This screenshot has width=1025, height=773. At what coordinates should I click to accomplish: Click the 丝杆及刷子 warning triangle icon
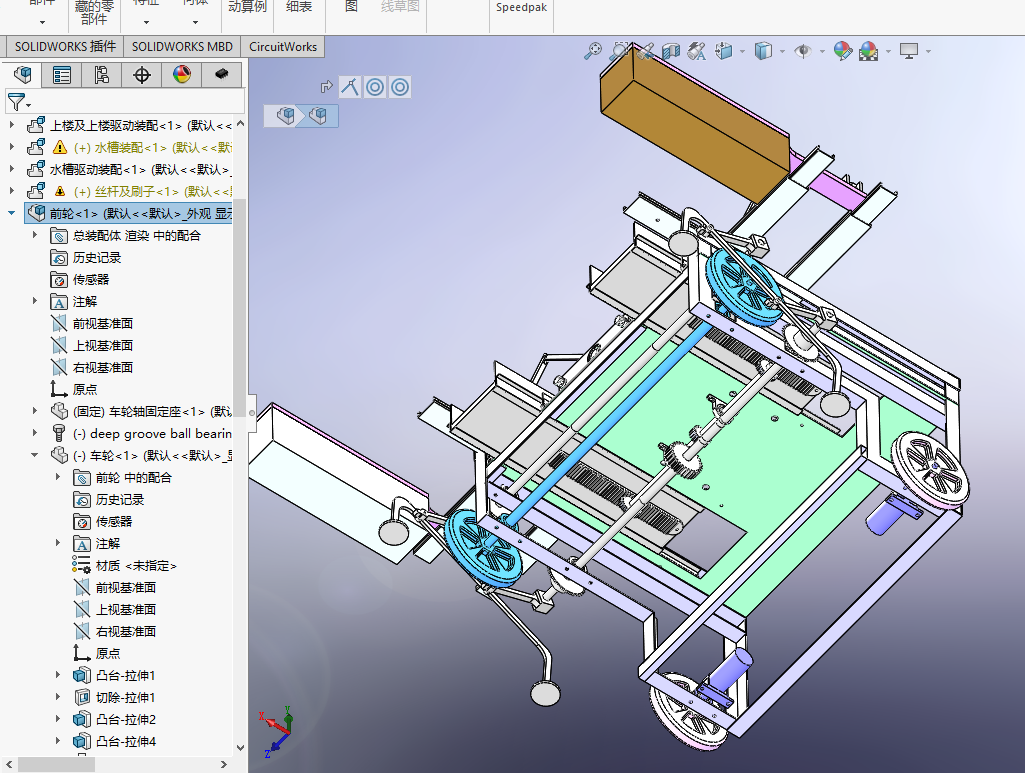[x=59, y=191]
